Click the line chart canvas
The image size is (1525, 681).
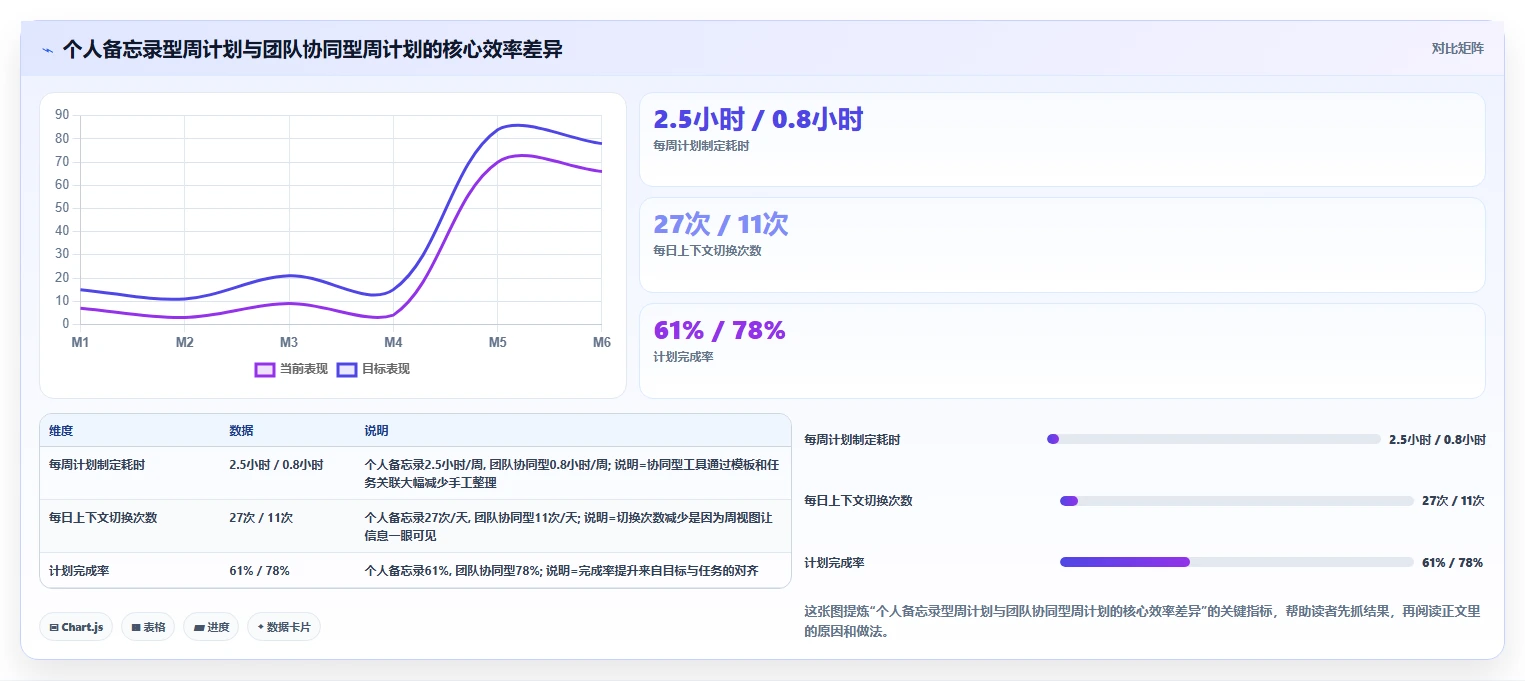(x=333, y=244)
